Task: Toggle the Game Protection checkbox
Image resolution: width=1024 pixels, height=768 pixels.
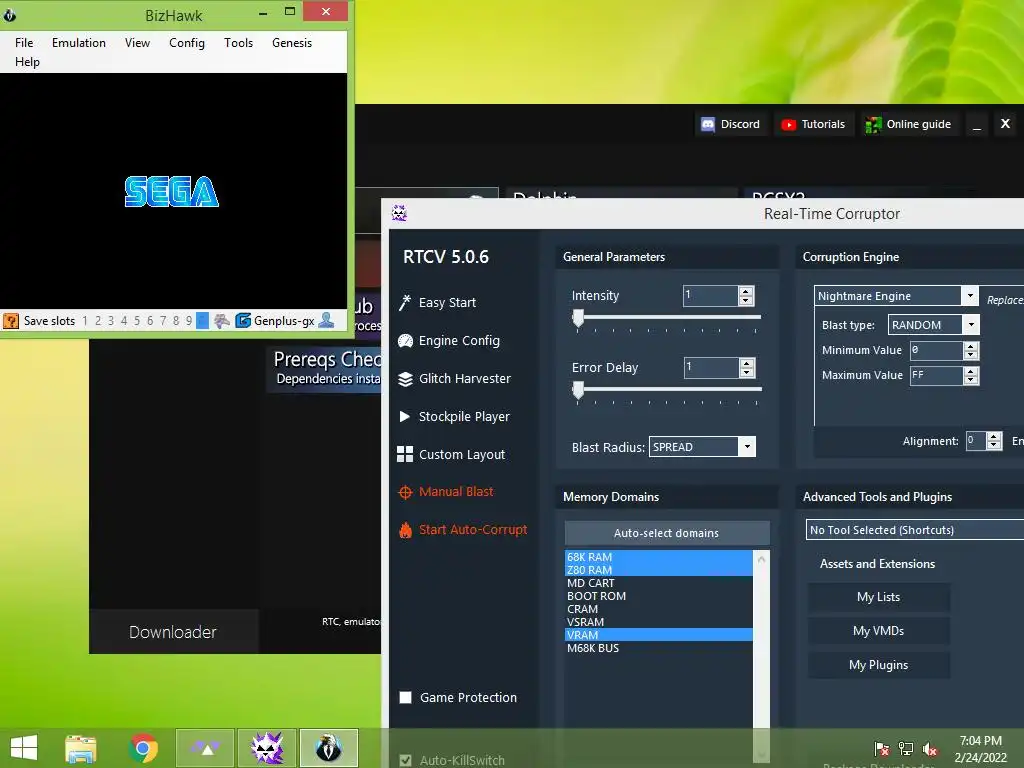Action: pos(406,697)
